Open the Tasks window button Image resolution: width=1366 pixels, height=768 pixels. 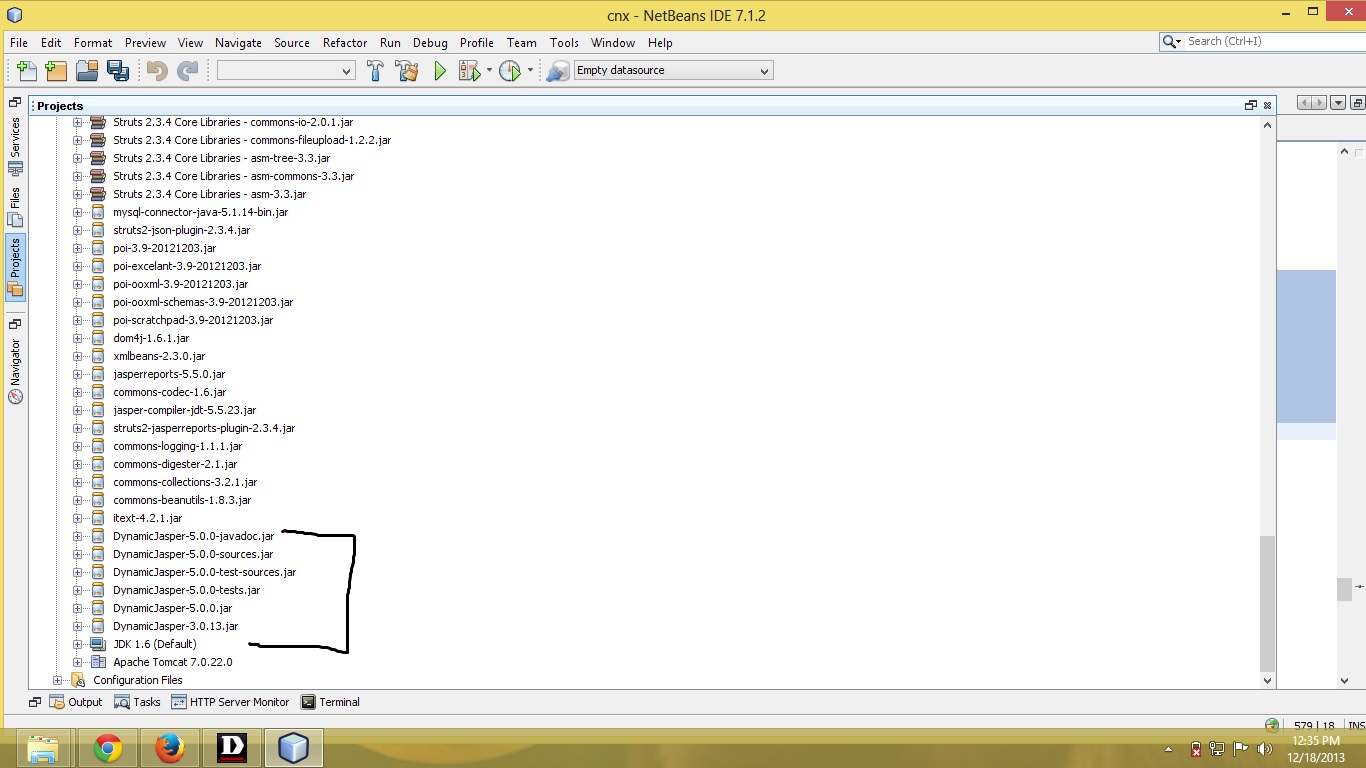pos(137,702)
